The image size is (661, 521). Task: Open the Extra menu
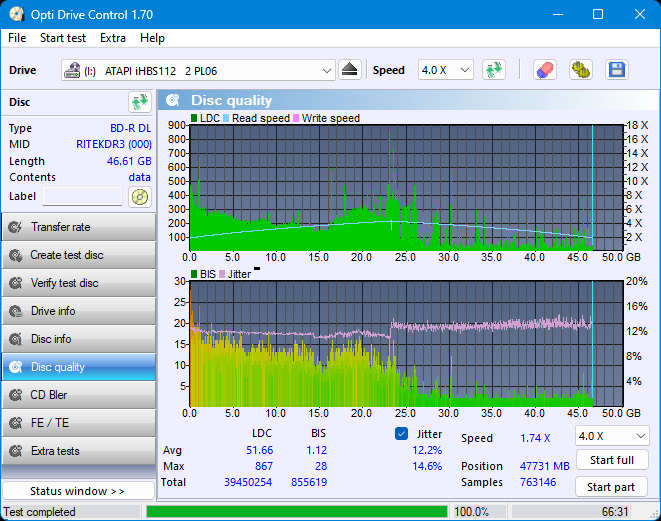[x=113, y=38]
